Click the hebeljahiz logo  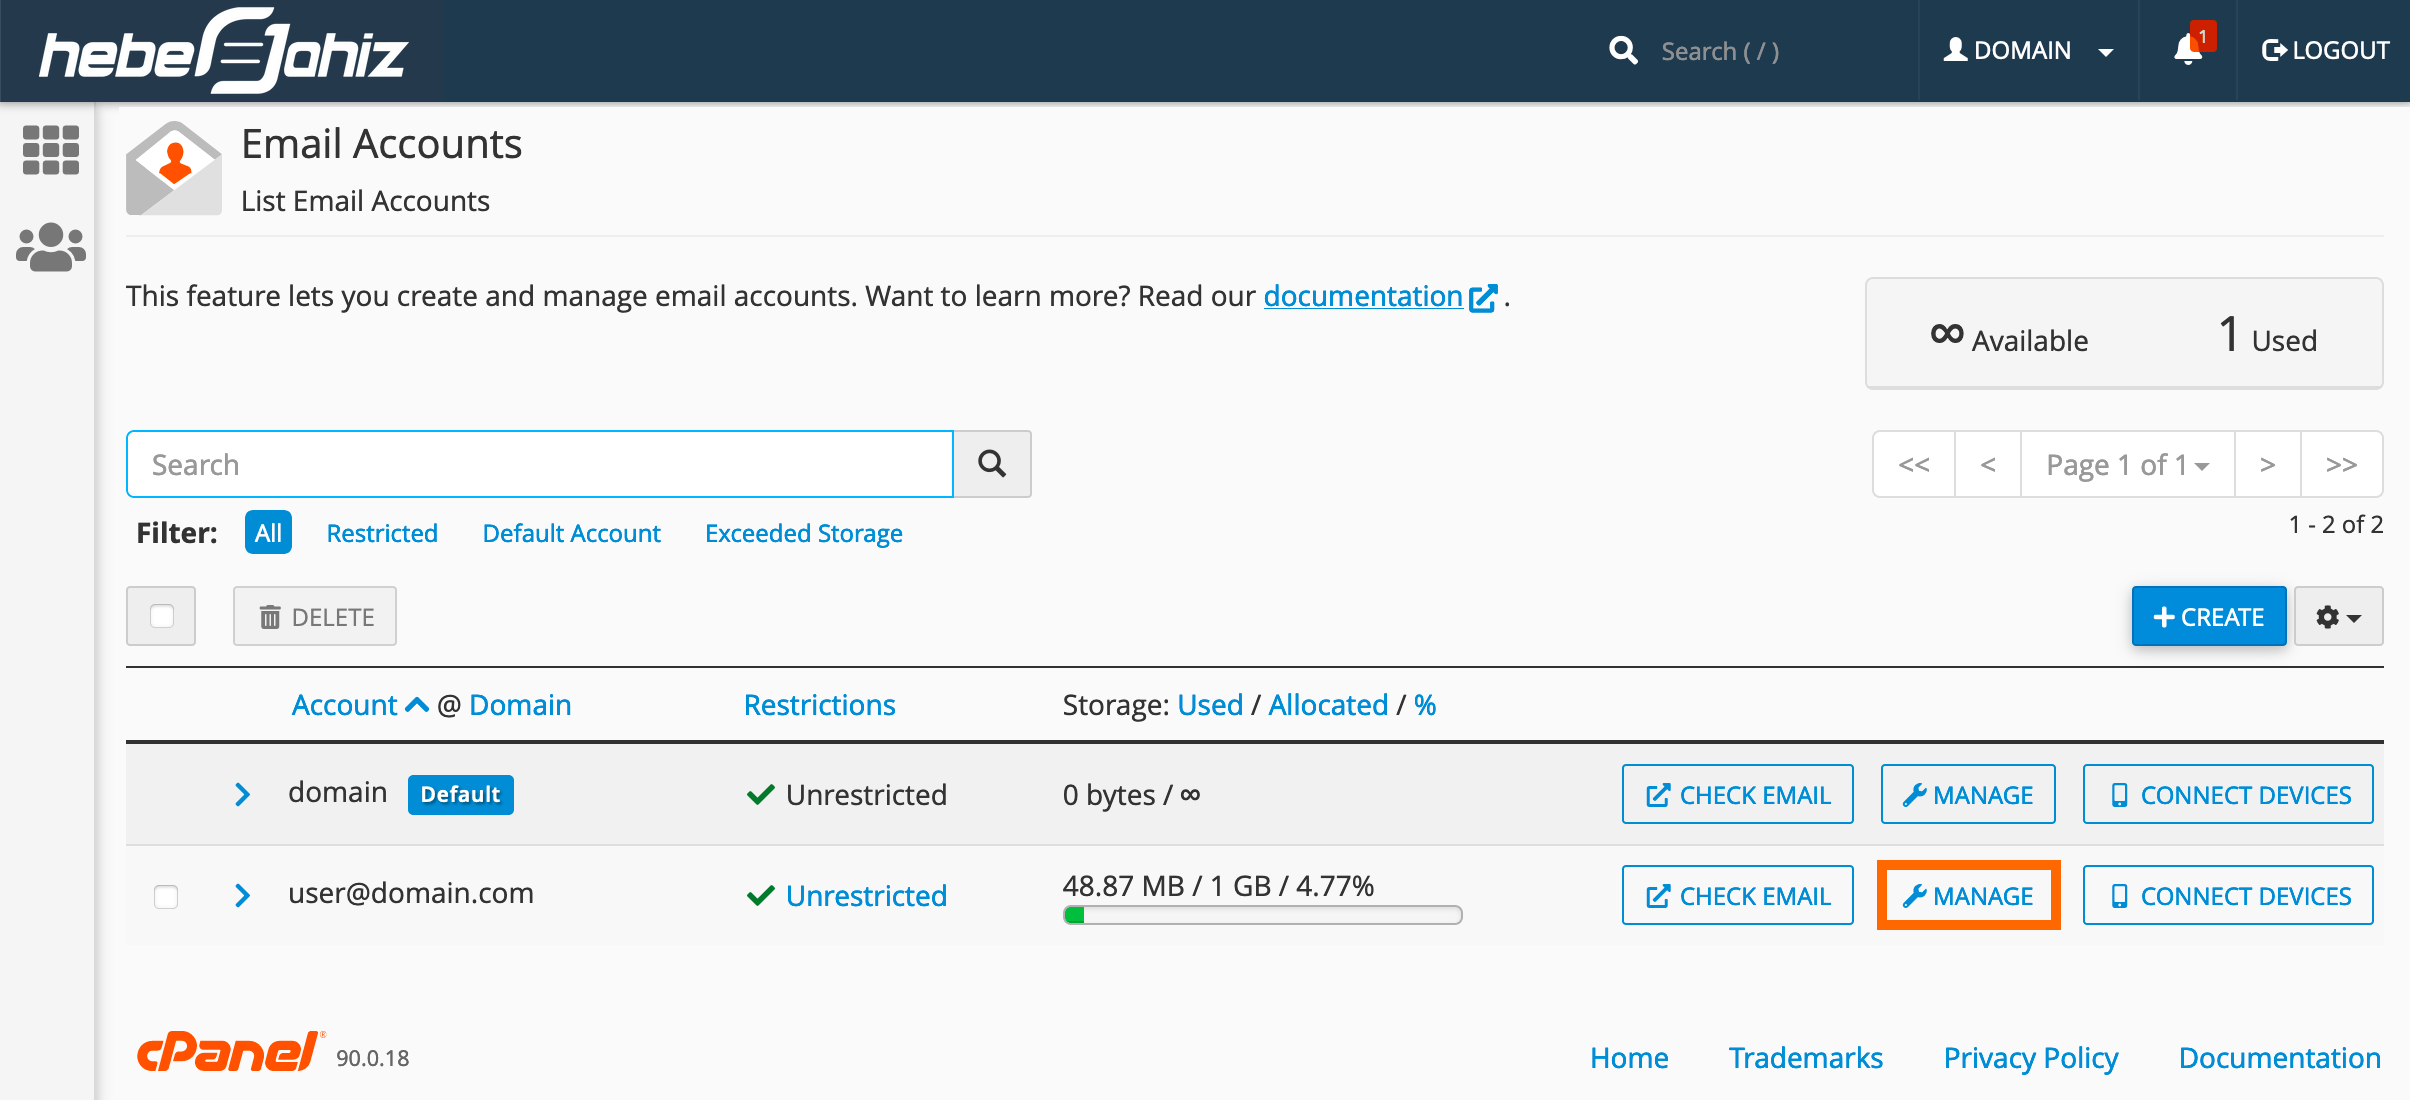click(x=223, y=51)
